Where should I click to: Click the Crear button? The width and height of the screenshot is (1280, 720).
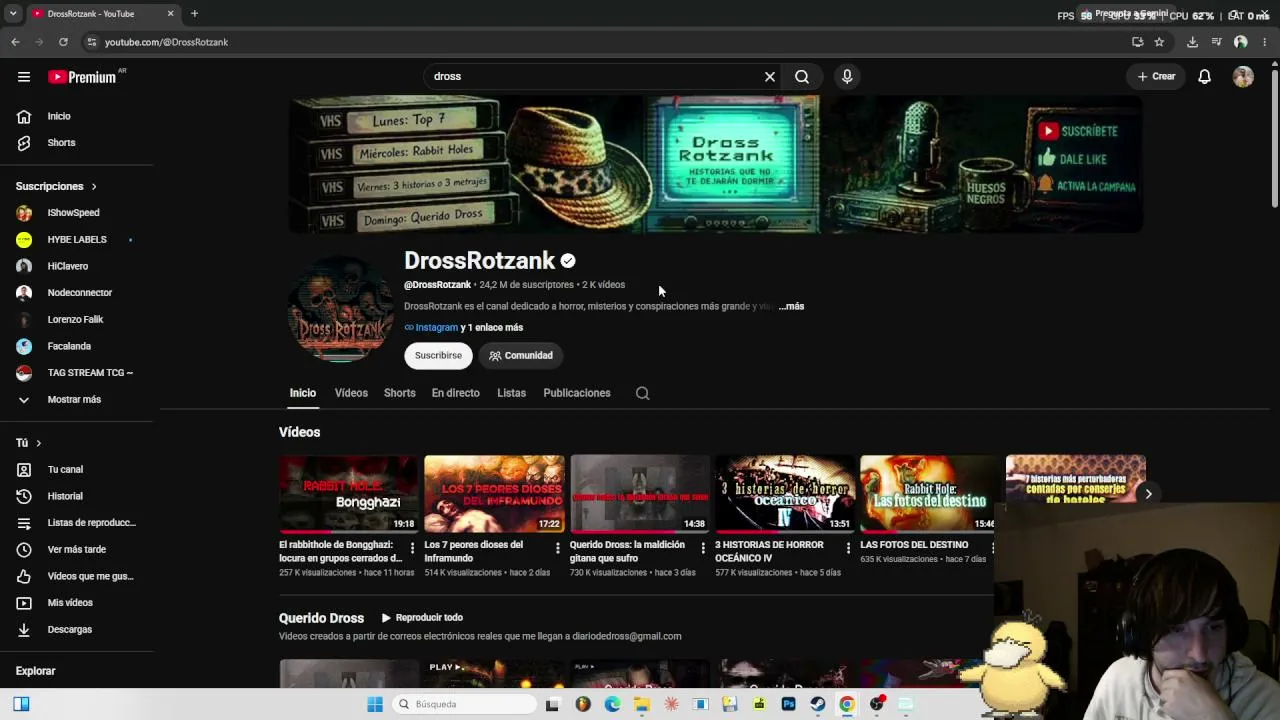1156,76
